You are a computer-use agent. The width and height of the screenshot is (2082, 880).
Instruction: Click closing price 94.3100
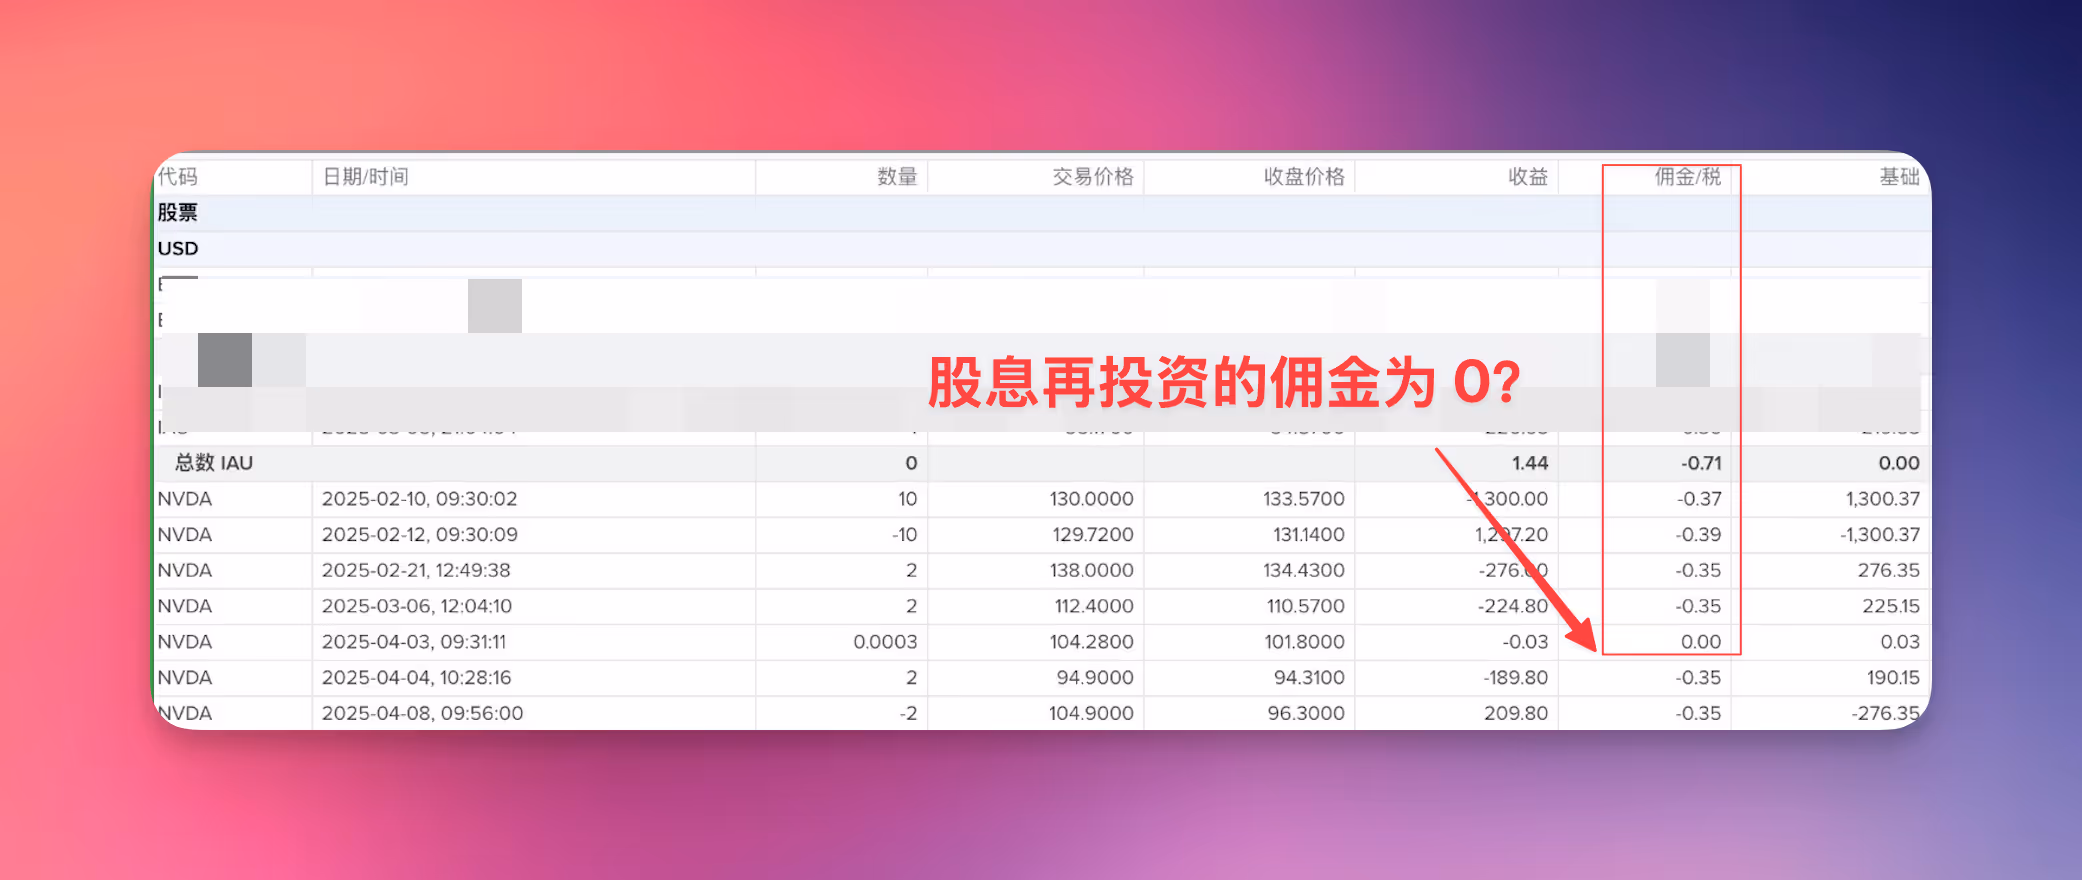point(1309,678)
